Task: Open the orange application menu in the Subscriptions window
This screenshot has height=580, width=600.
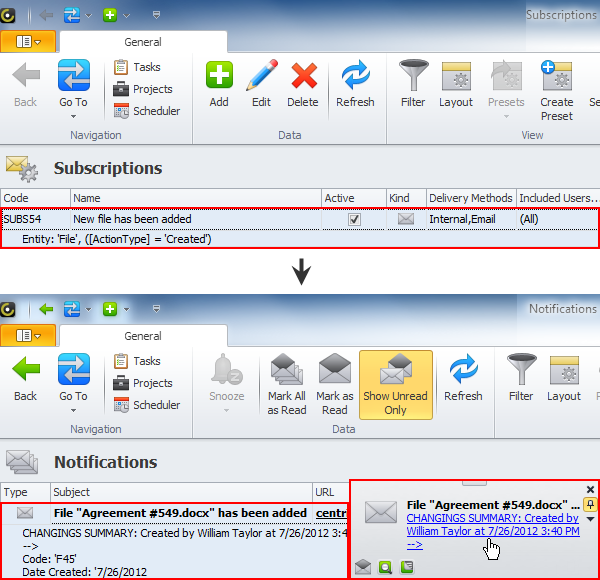Action: [x=28, y=41]
